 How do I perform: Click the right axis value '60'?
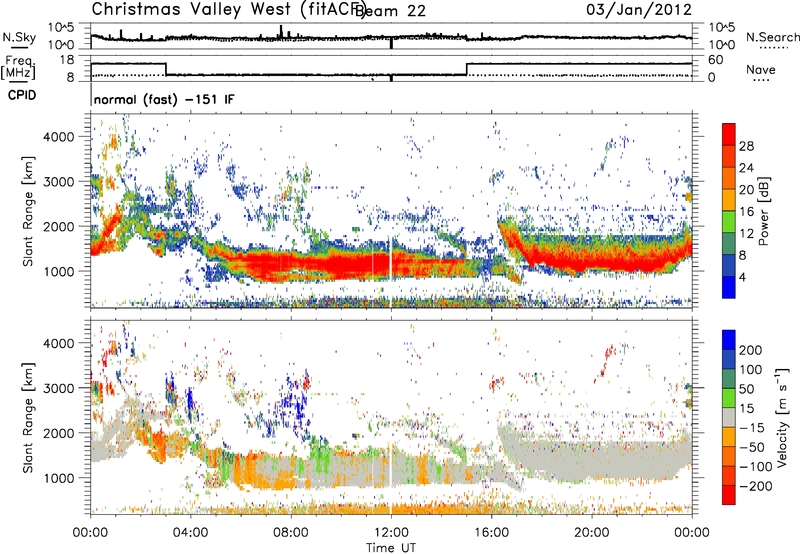[x=716, y=60]
